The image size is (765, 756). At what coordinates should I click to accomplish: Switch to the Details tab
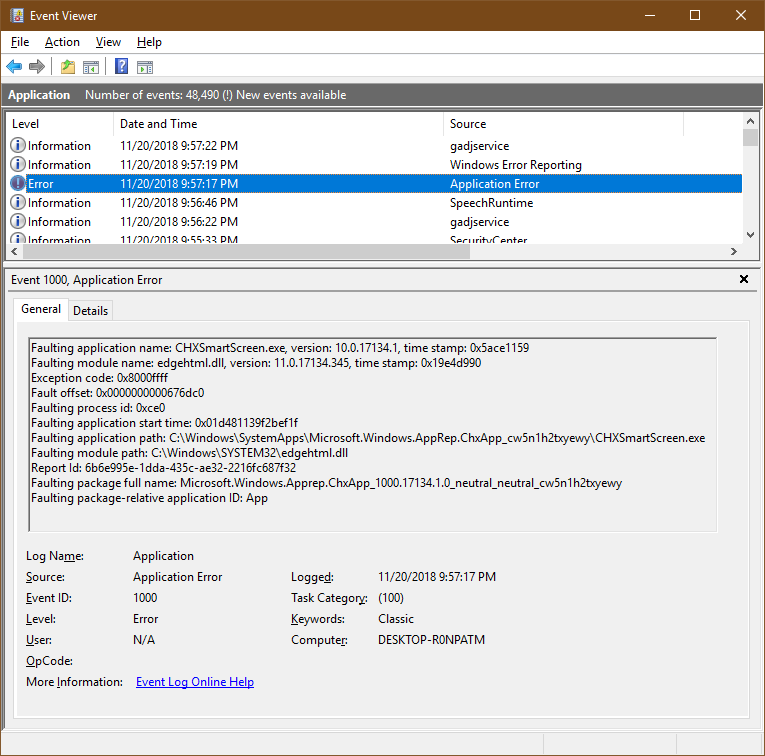90,311
